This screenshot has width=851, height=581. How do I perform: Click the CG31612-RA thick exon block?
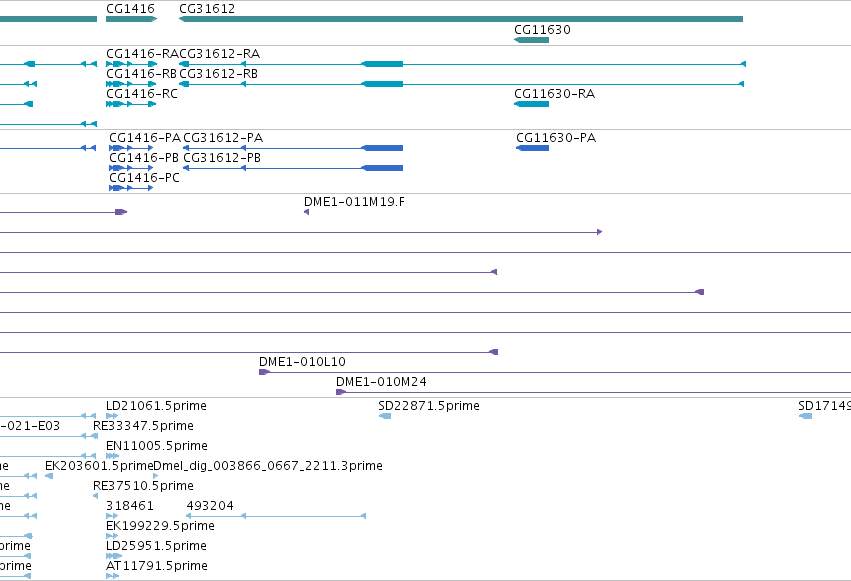(x=383, y=64)
